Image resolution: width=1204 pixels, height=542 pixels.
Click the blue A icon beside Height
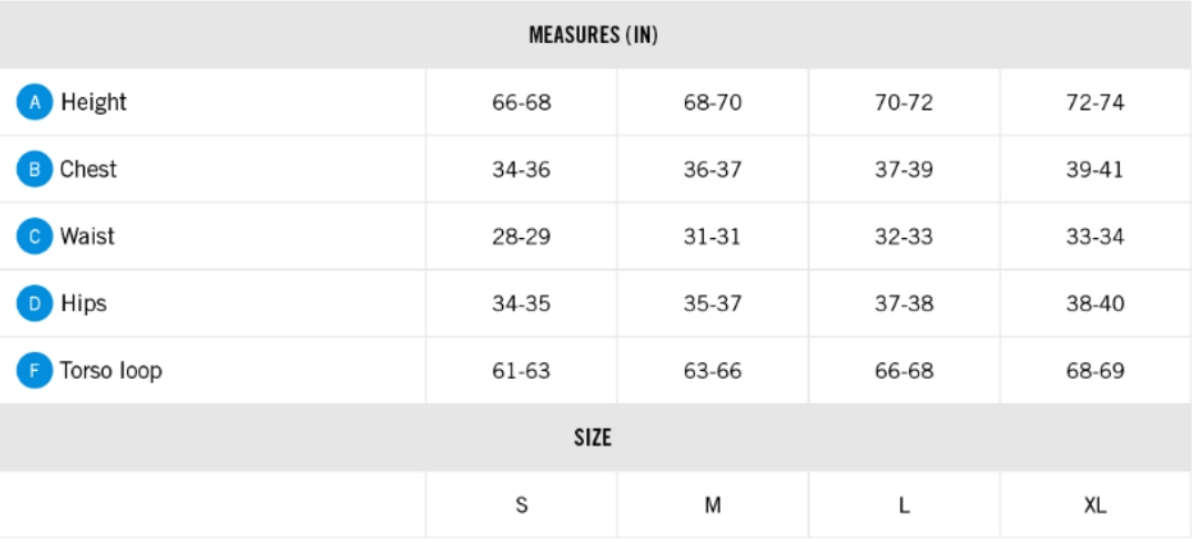(x=34, y=103)
